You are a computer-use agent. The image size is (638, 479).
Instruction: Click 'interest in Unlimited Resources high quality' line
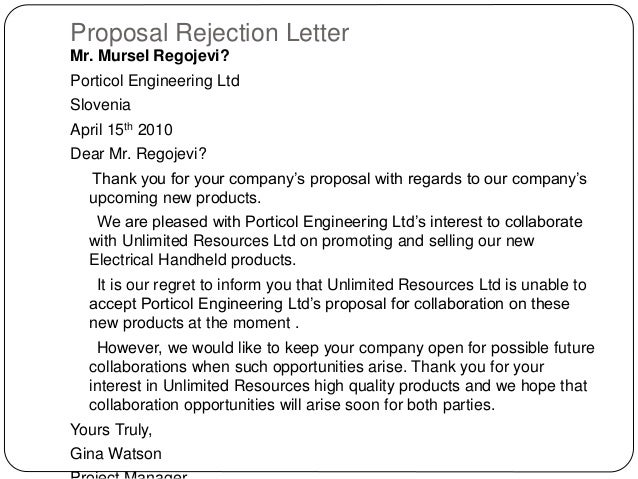click(x=338, y=386)
